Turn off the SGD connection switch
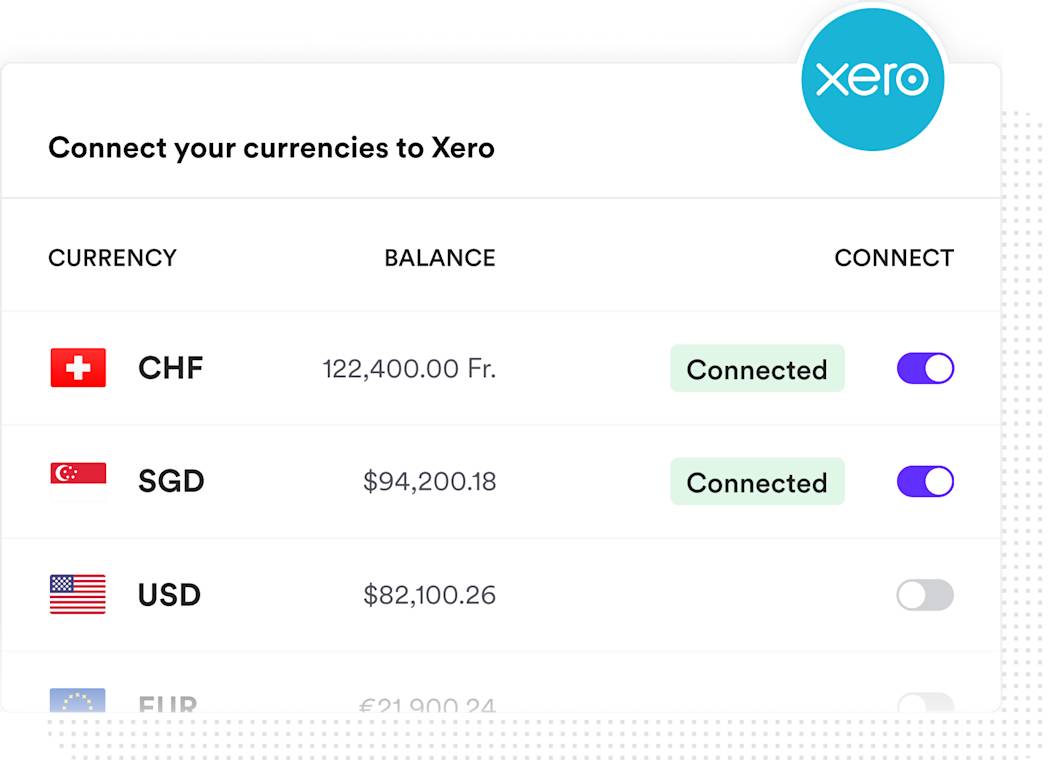 coord(924,481)
